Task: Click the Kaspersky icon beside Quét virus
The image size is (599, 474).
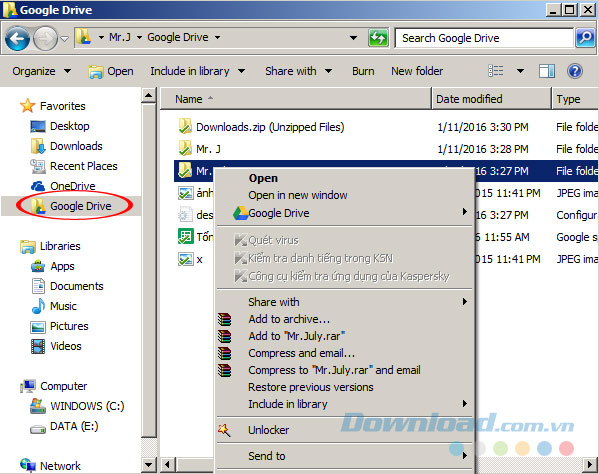Action: pyautogui.click(x=241, y=240)
